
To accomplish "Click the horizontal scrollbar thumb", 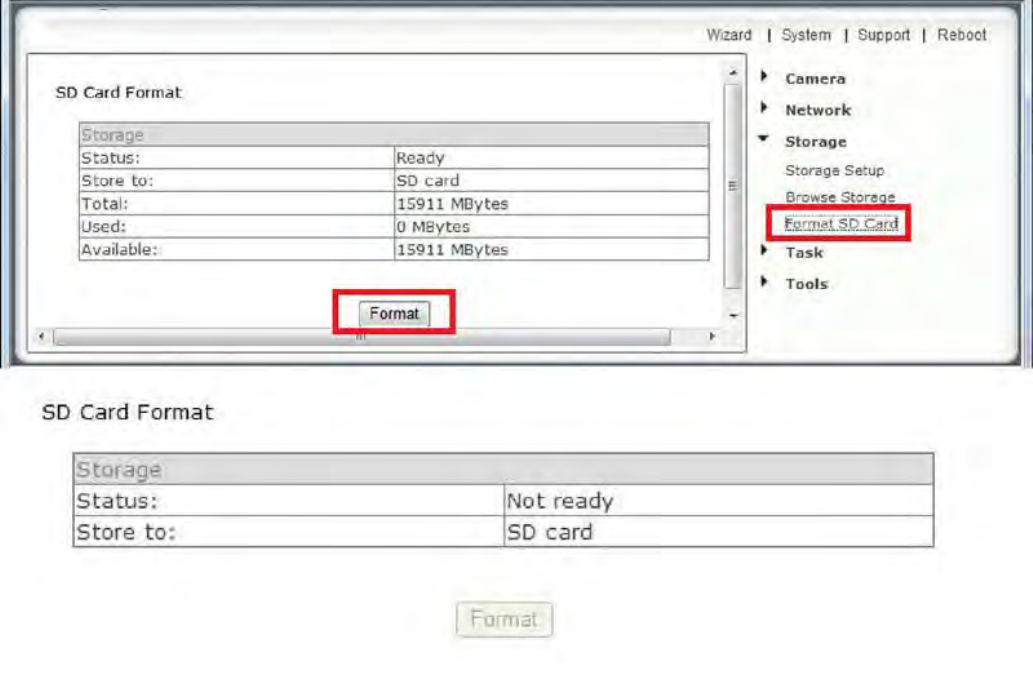I will point(362,337).
